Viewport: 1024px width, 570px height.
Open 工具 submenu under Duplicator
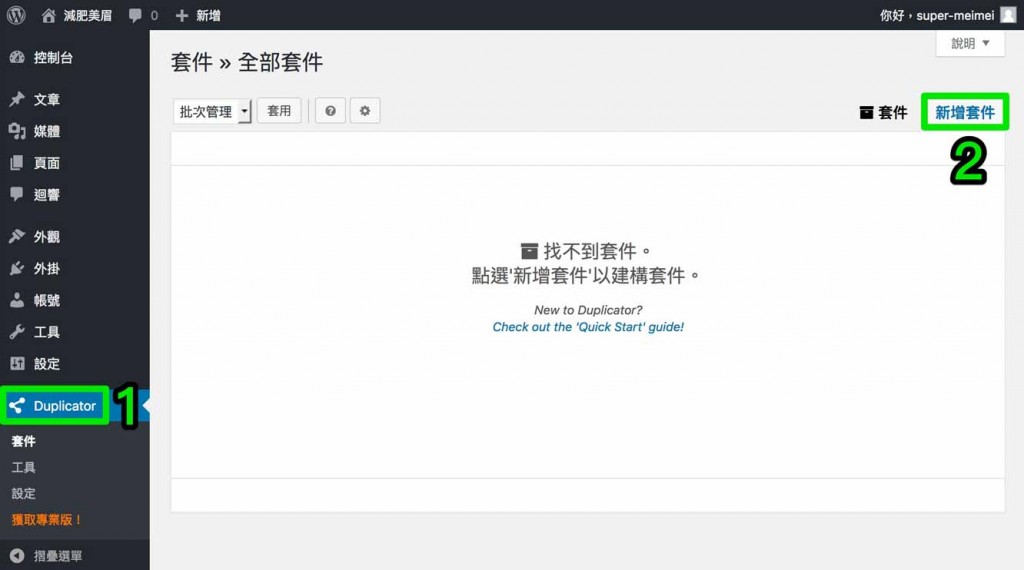24,467
